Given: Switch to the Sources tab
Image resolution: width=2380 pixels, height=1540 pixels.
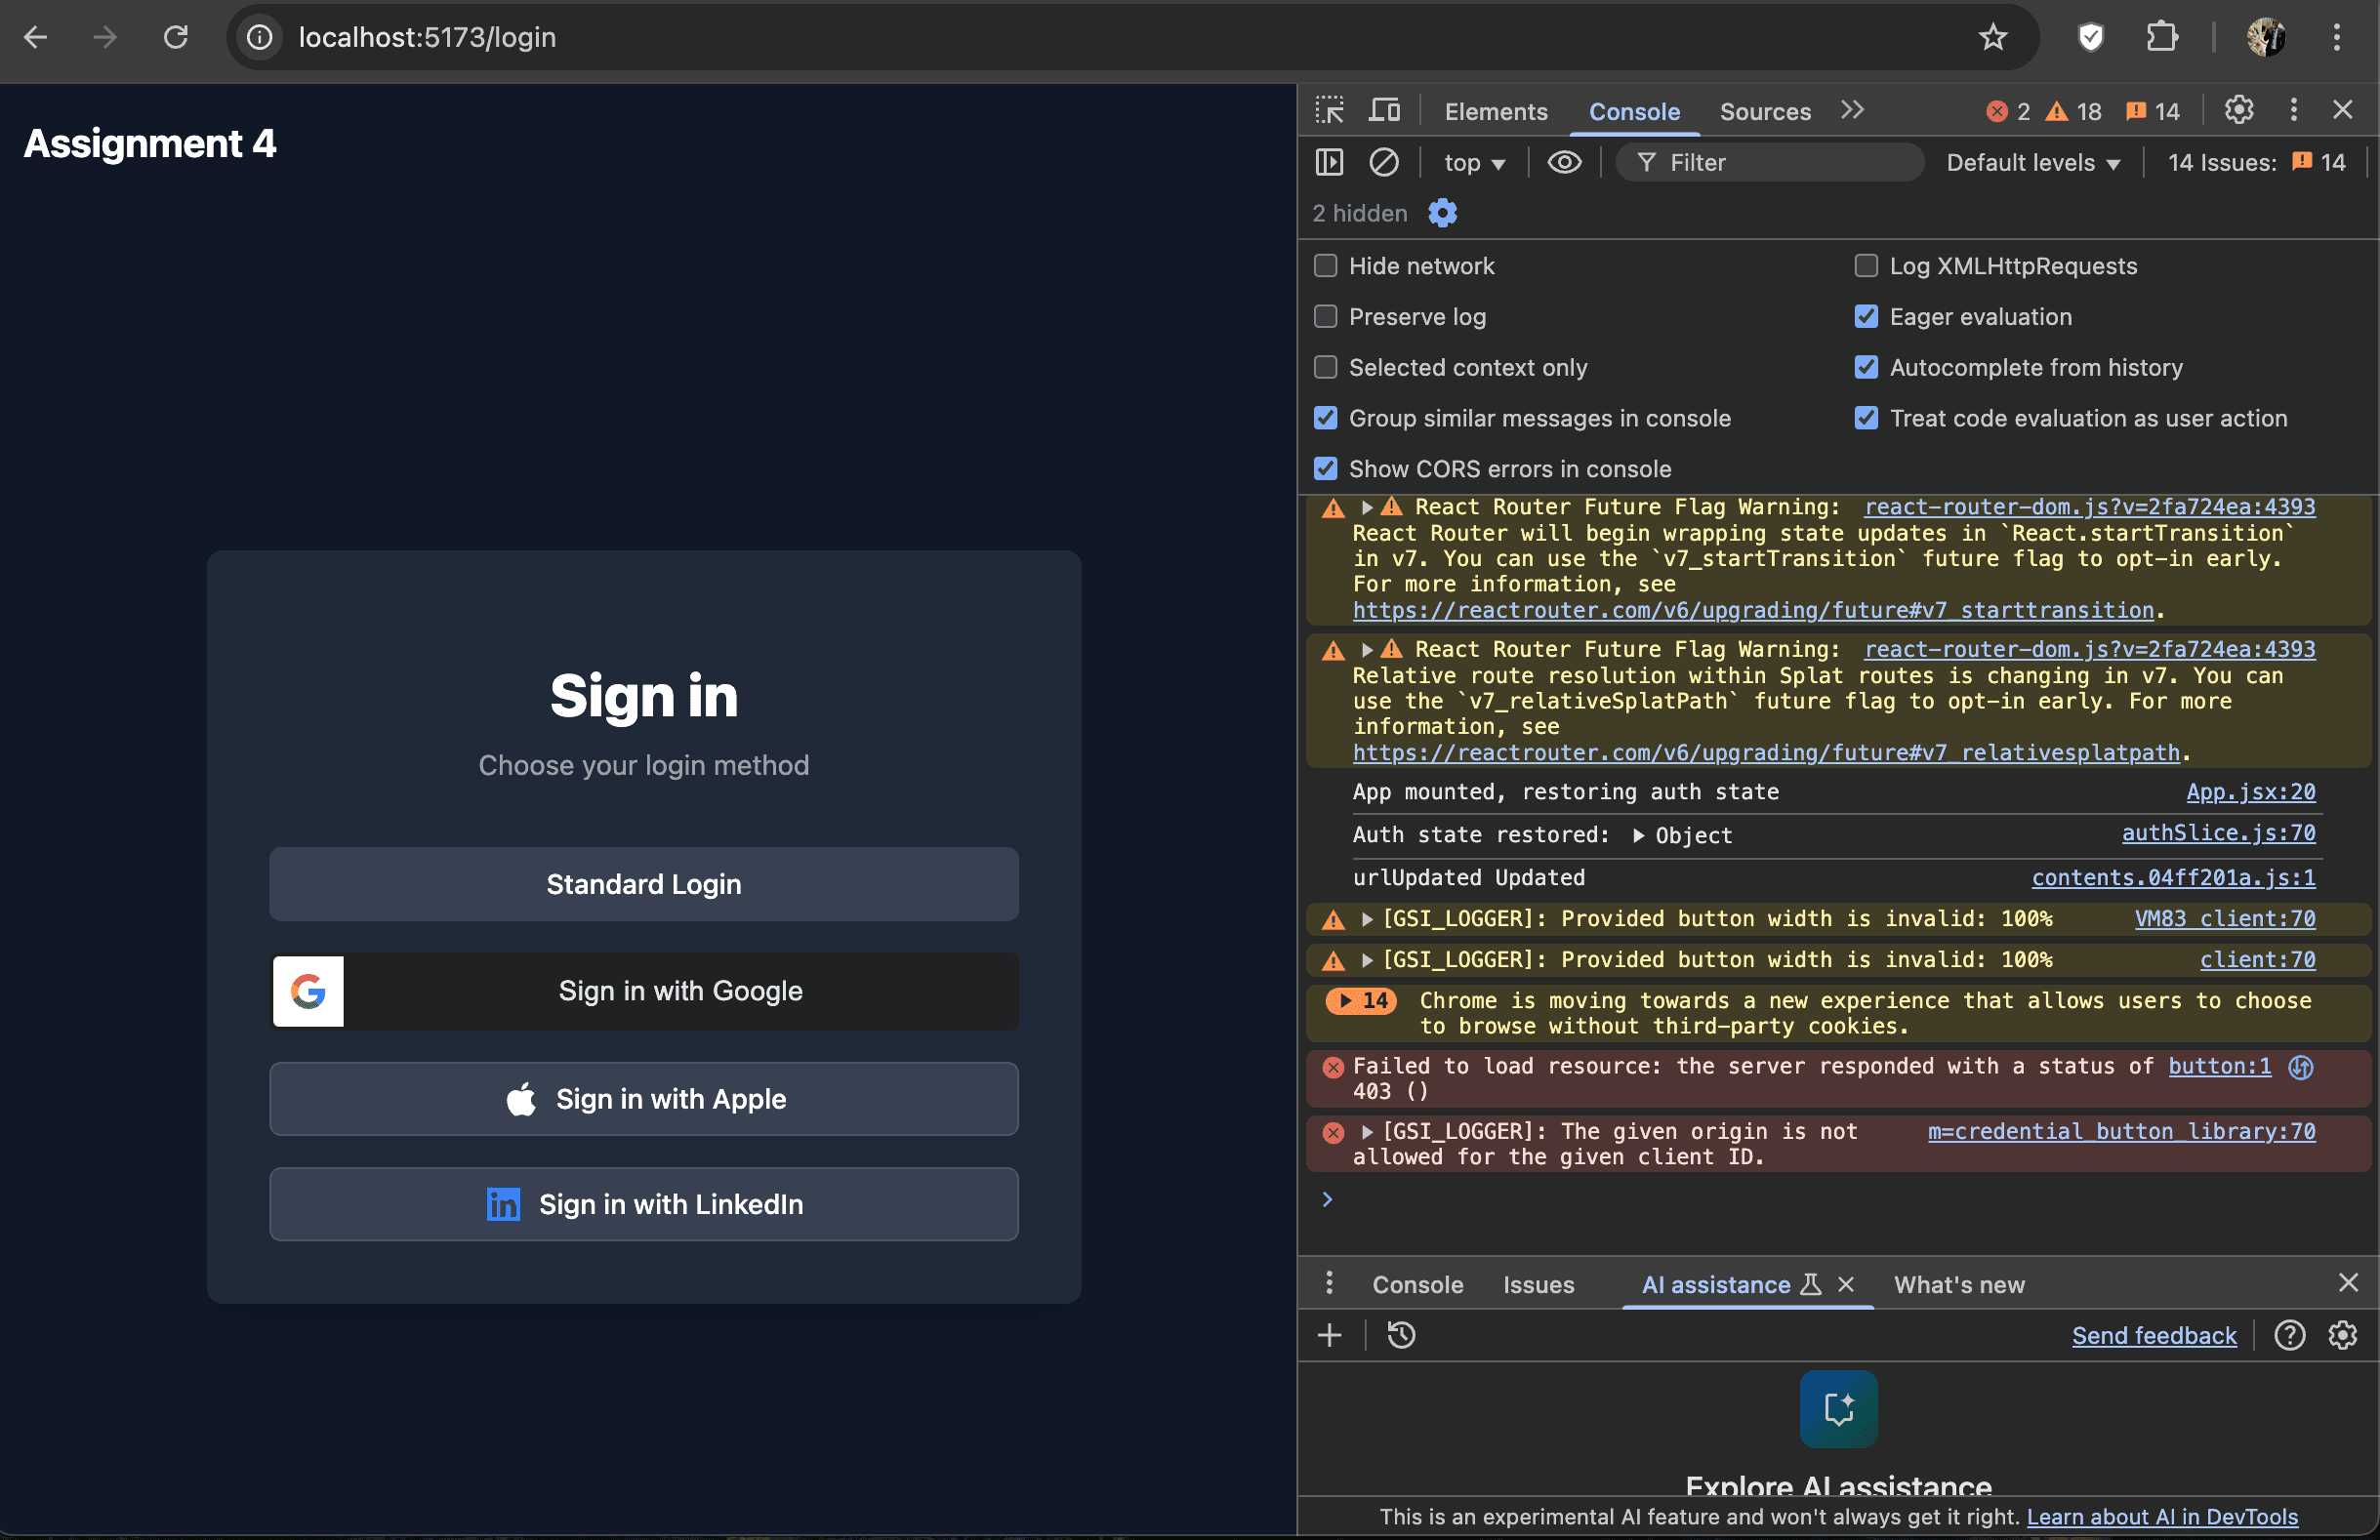Looking at the screenshot, I should click(x=1765, y=111).
